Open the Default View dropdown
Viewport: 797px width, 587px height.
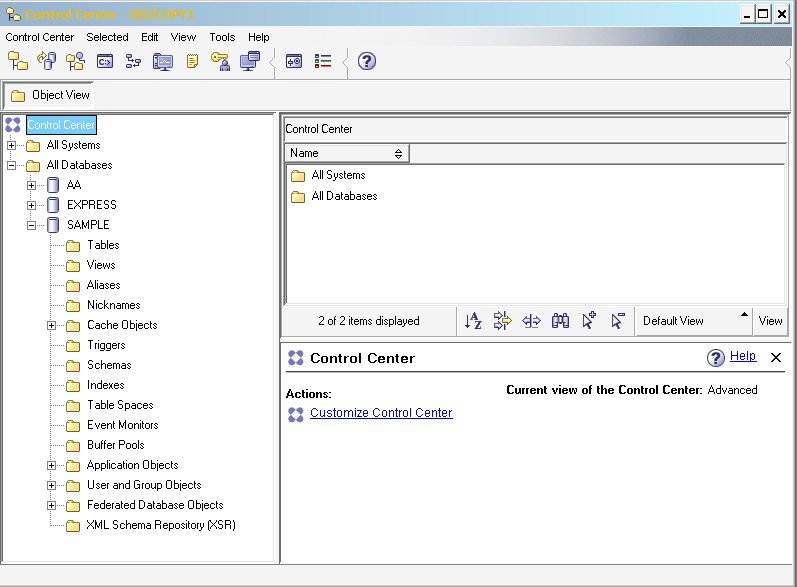tap(694, 321)
